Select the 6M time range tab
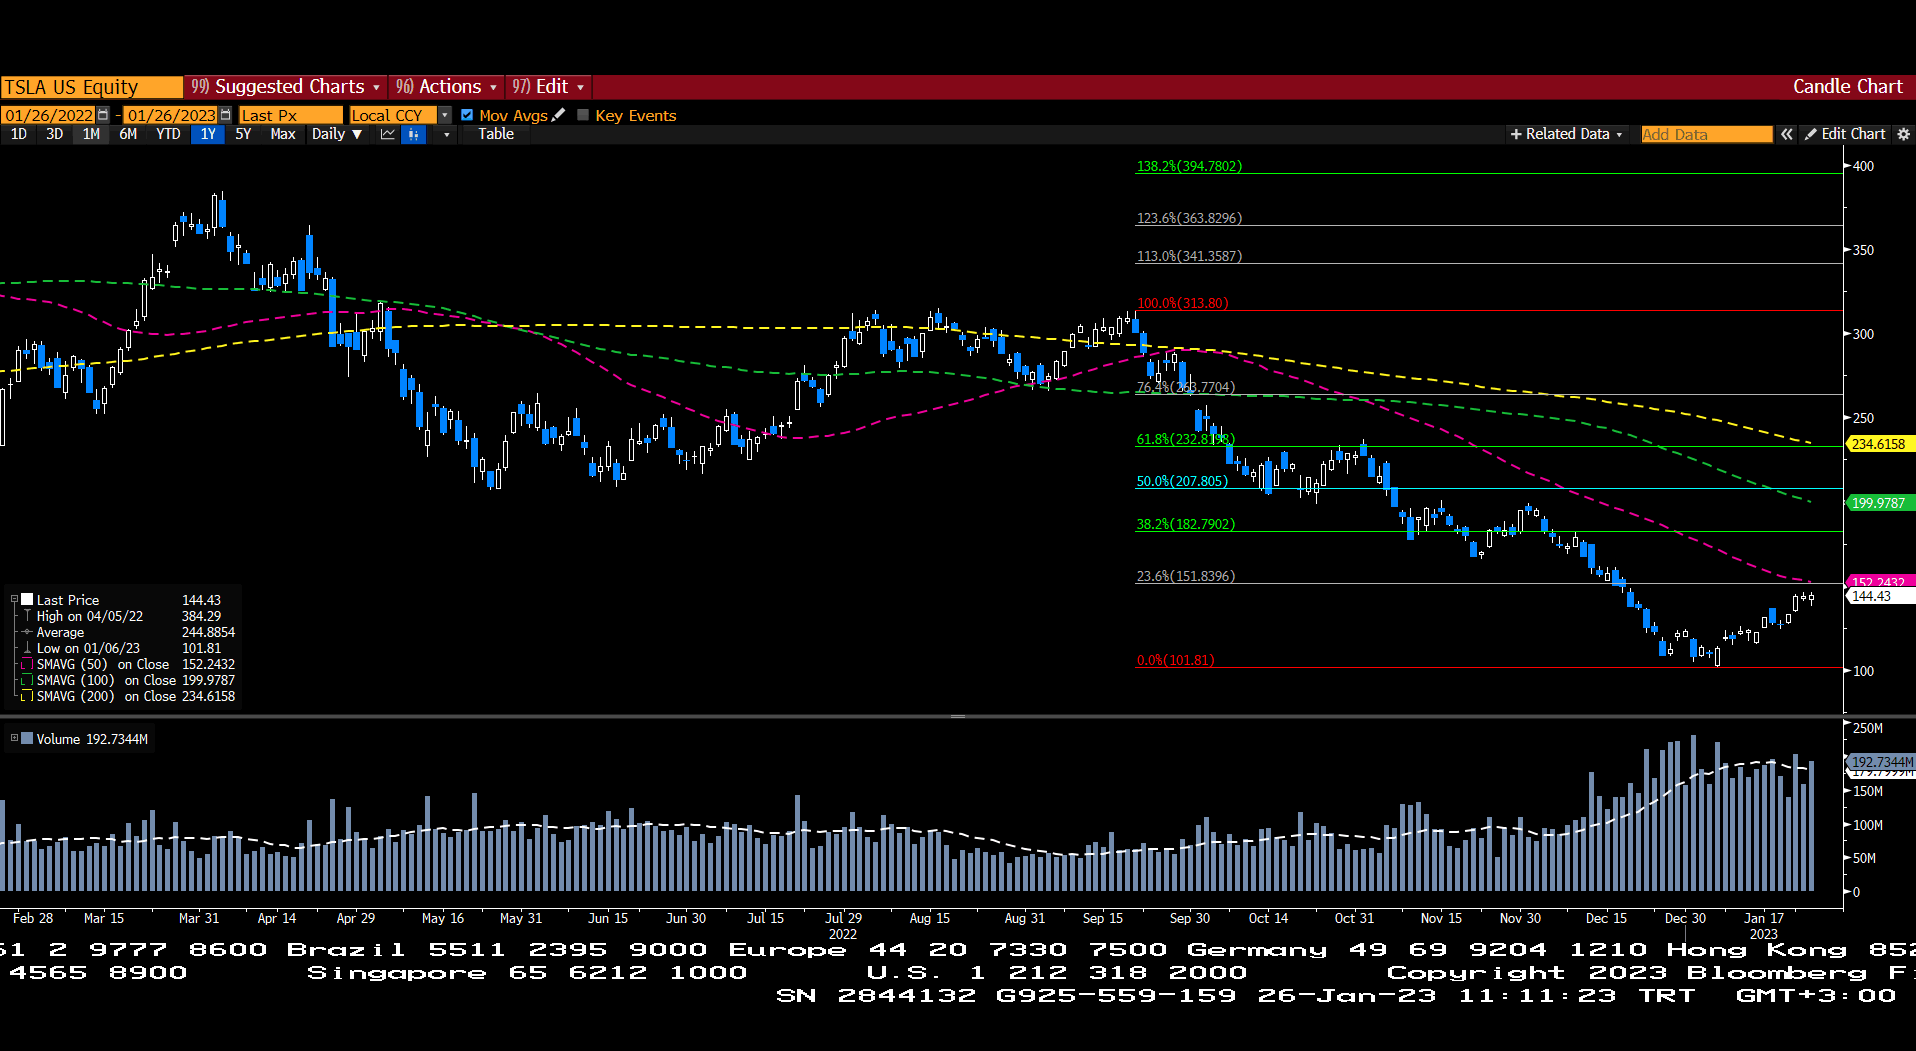This screenshot has width=1916, height=1051. 128,134
